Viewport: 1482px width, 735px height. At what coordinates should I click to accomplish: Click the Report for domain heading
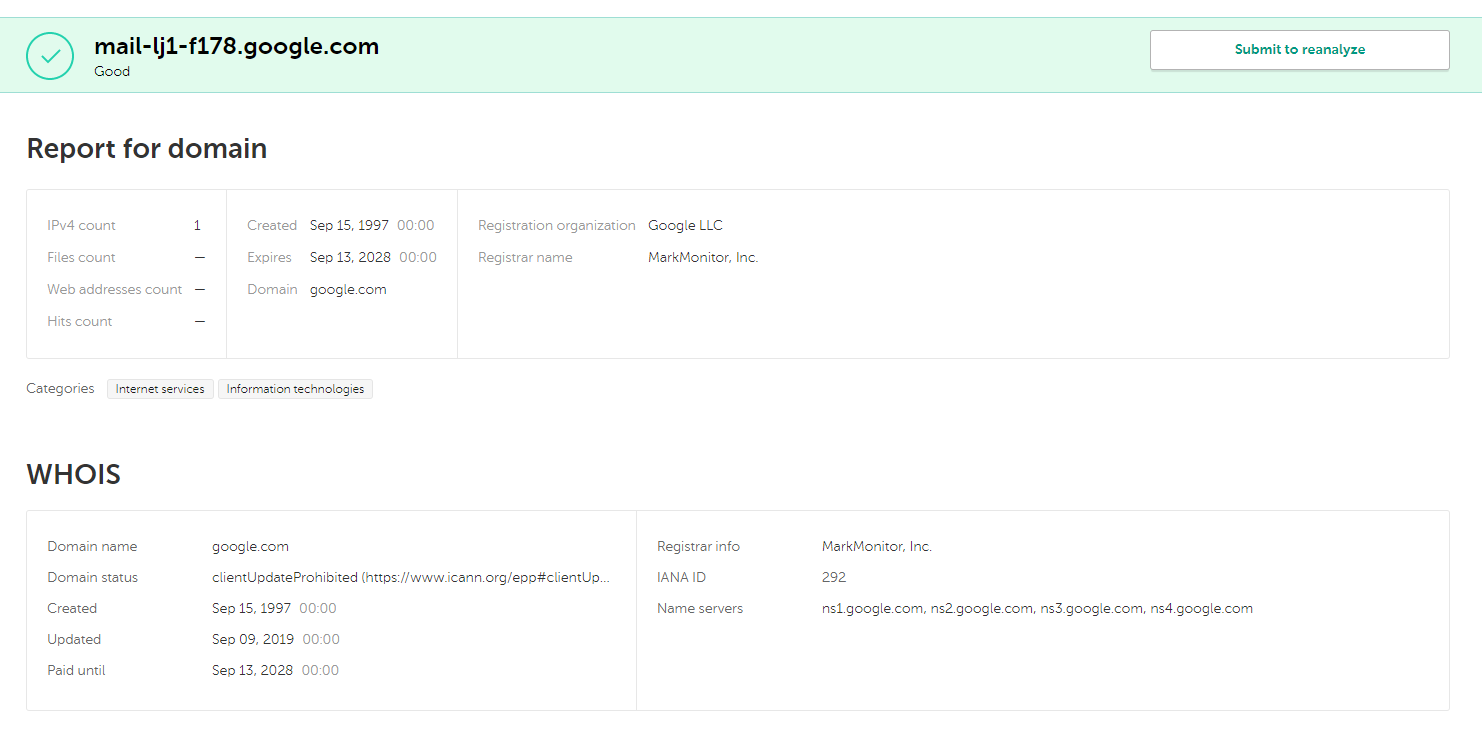tap(147, 148)
